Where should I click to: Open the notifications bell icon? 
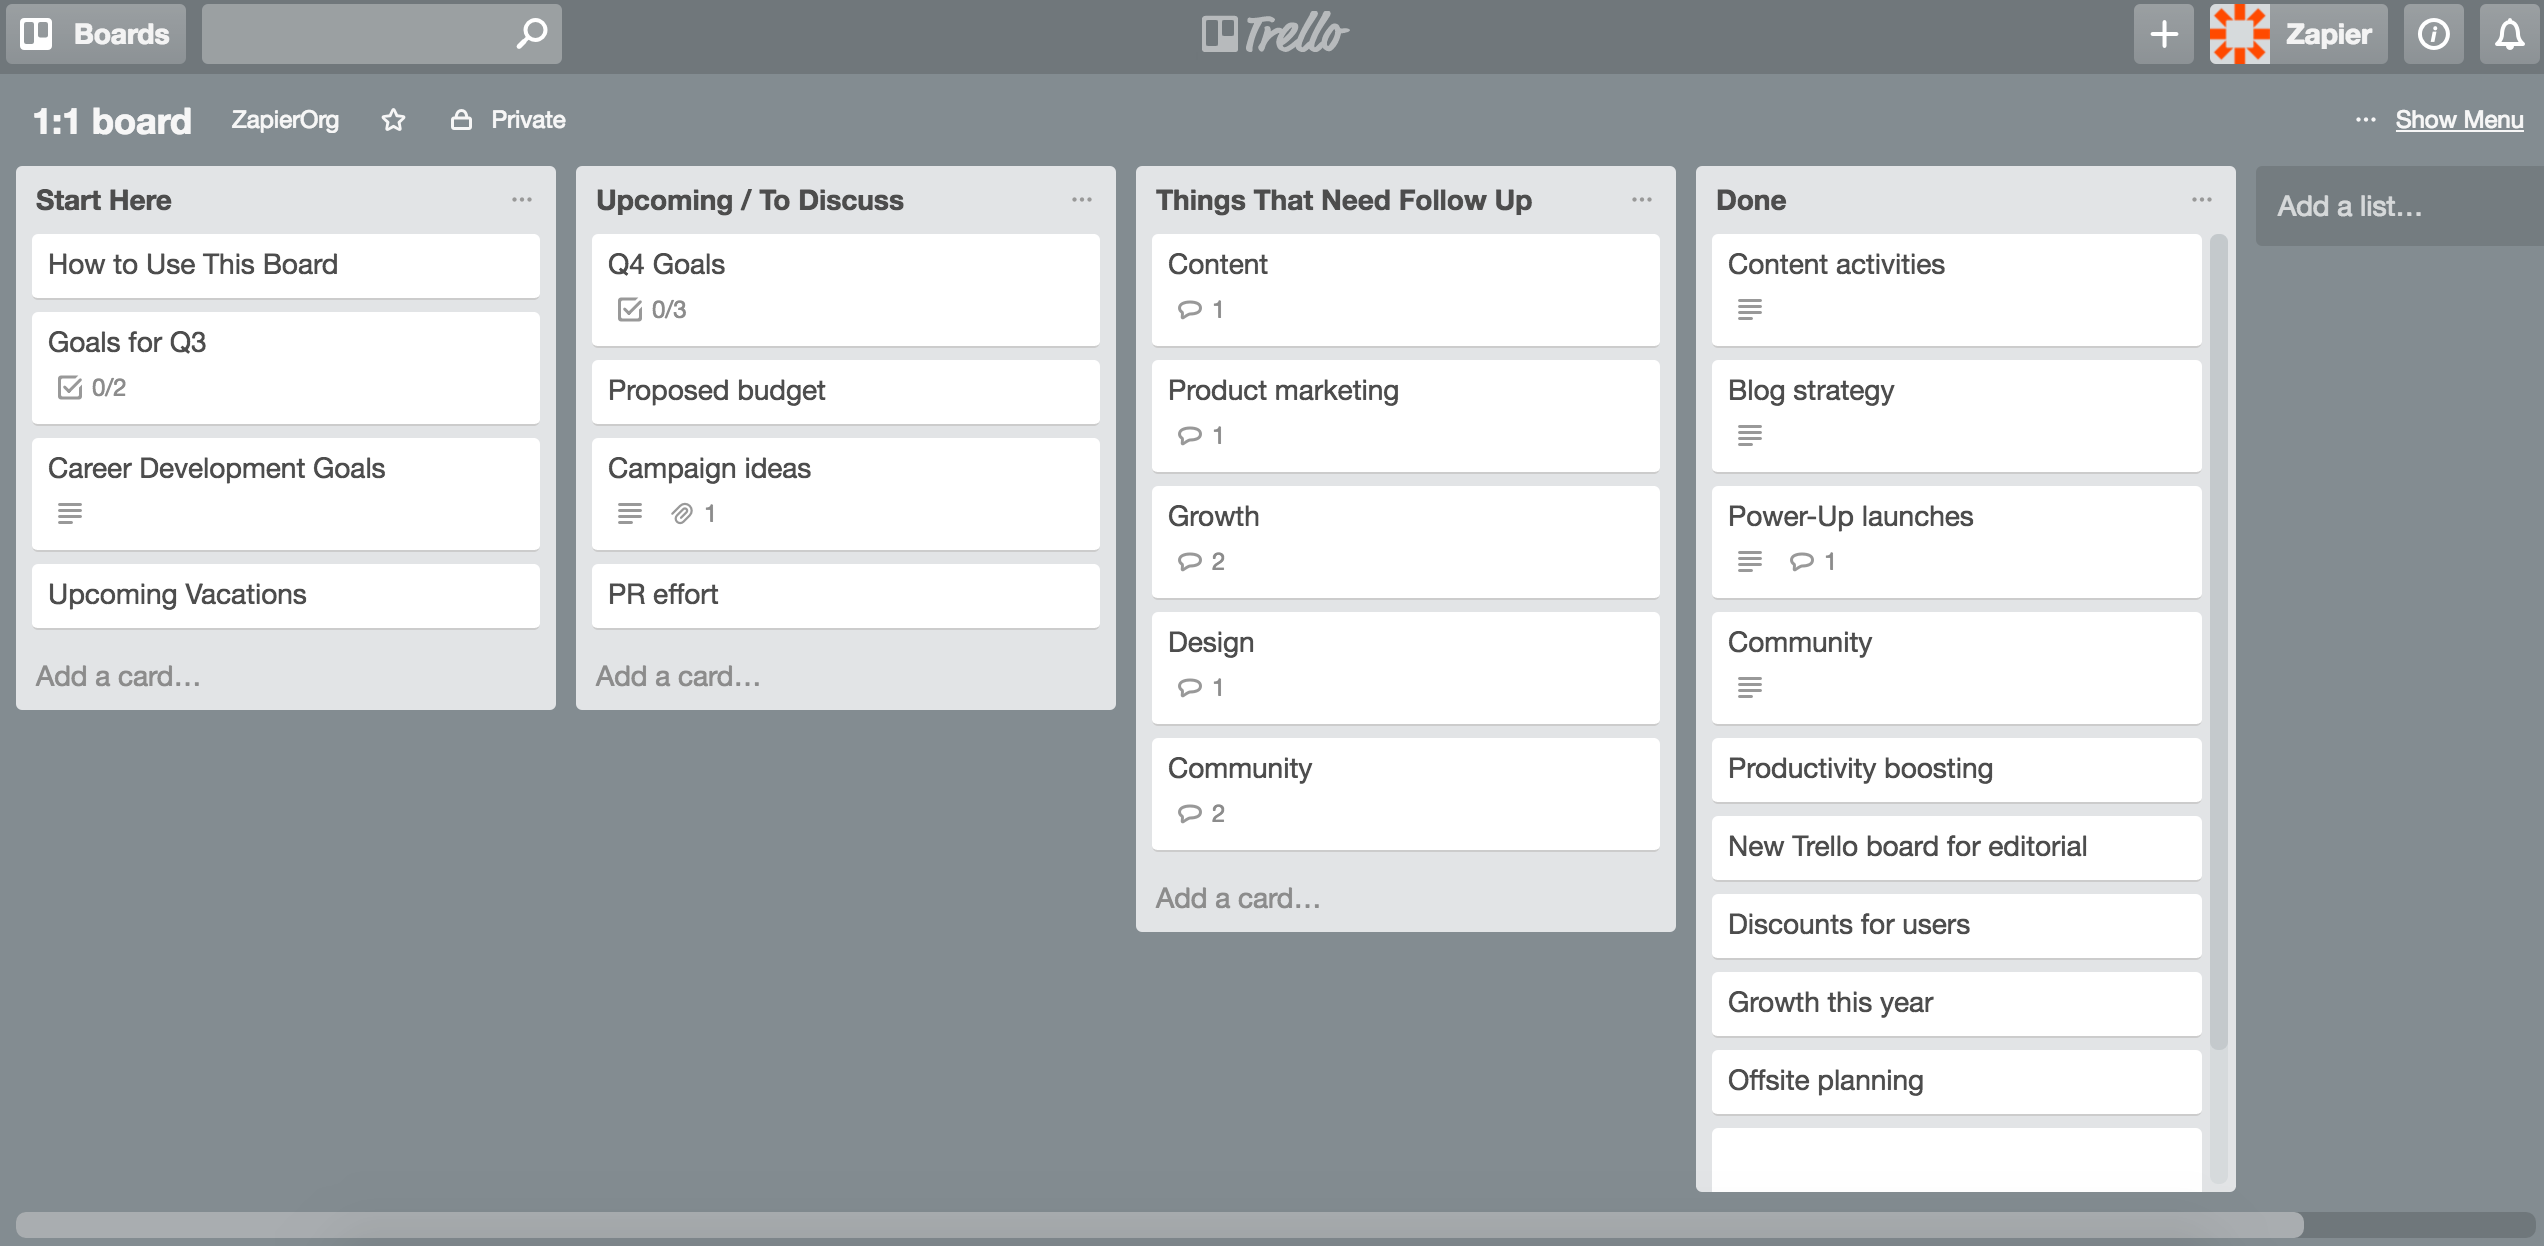tap(2509, 34)
